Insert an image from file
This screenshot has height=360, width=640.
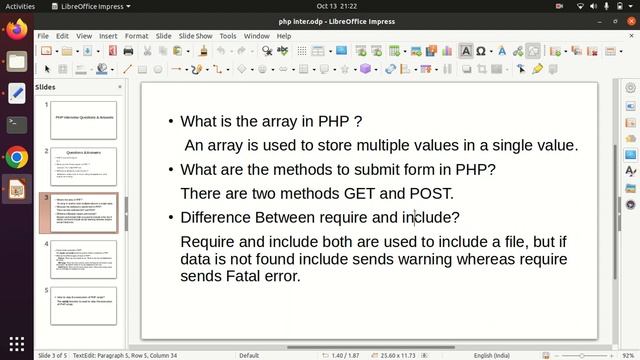point(416,51)
